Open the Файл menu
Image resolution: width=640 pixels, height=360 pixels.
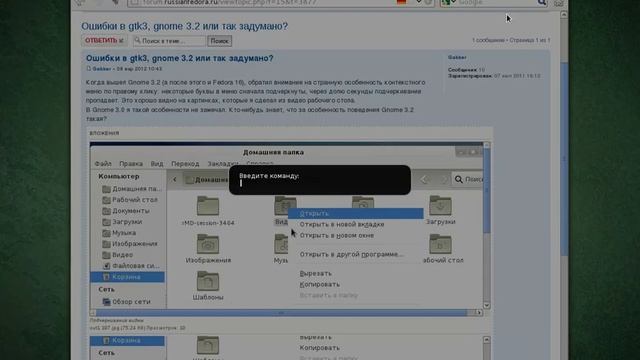pyautogui.click(x=103, y=164)
